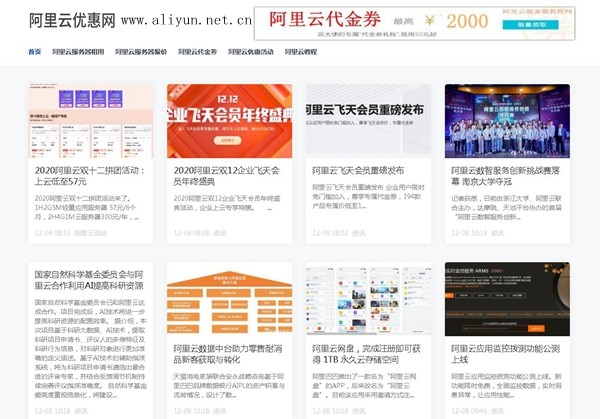
Task: Click the 阿里云优惠网 site logo
Action: (72, 20)
